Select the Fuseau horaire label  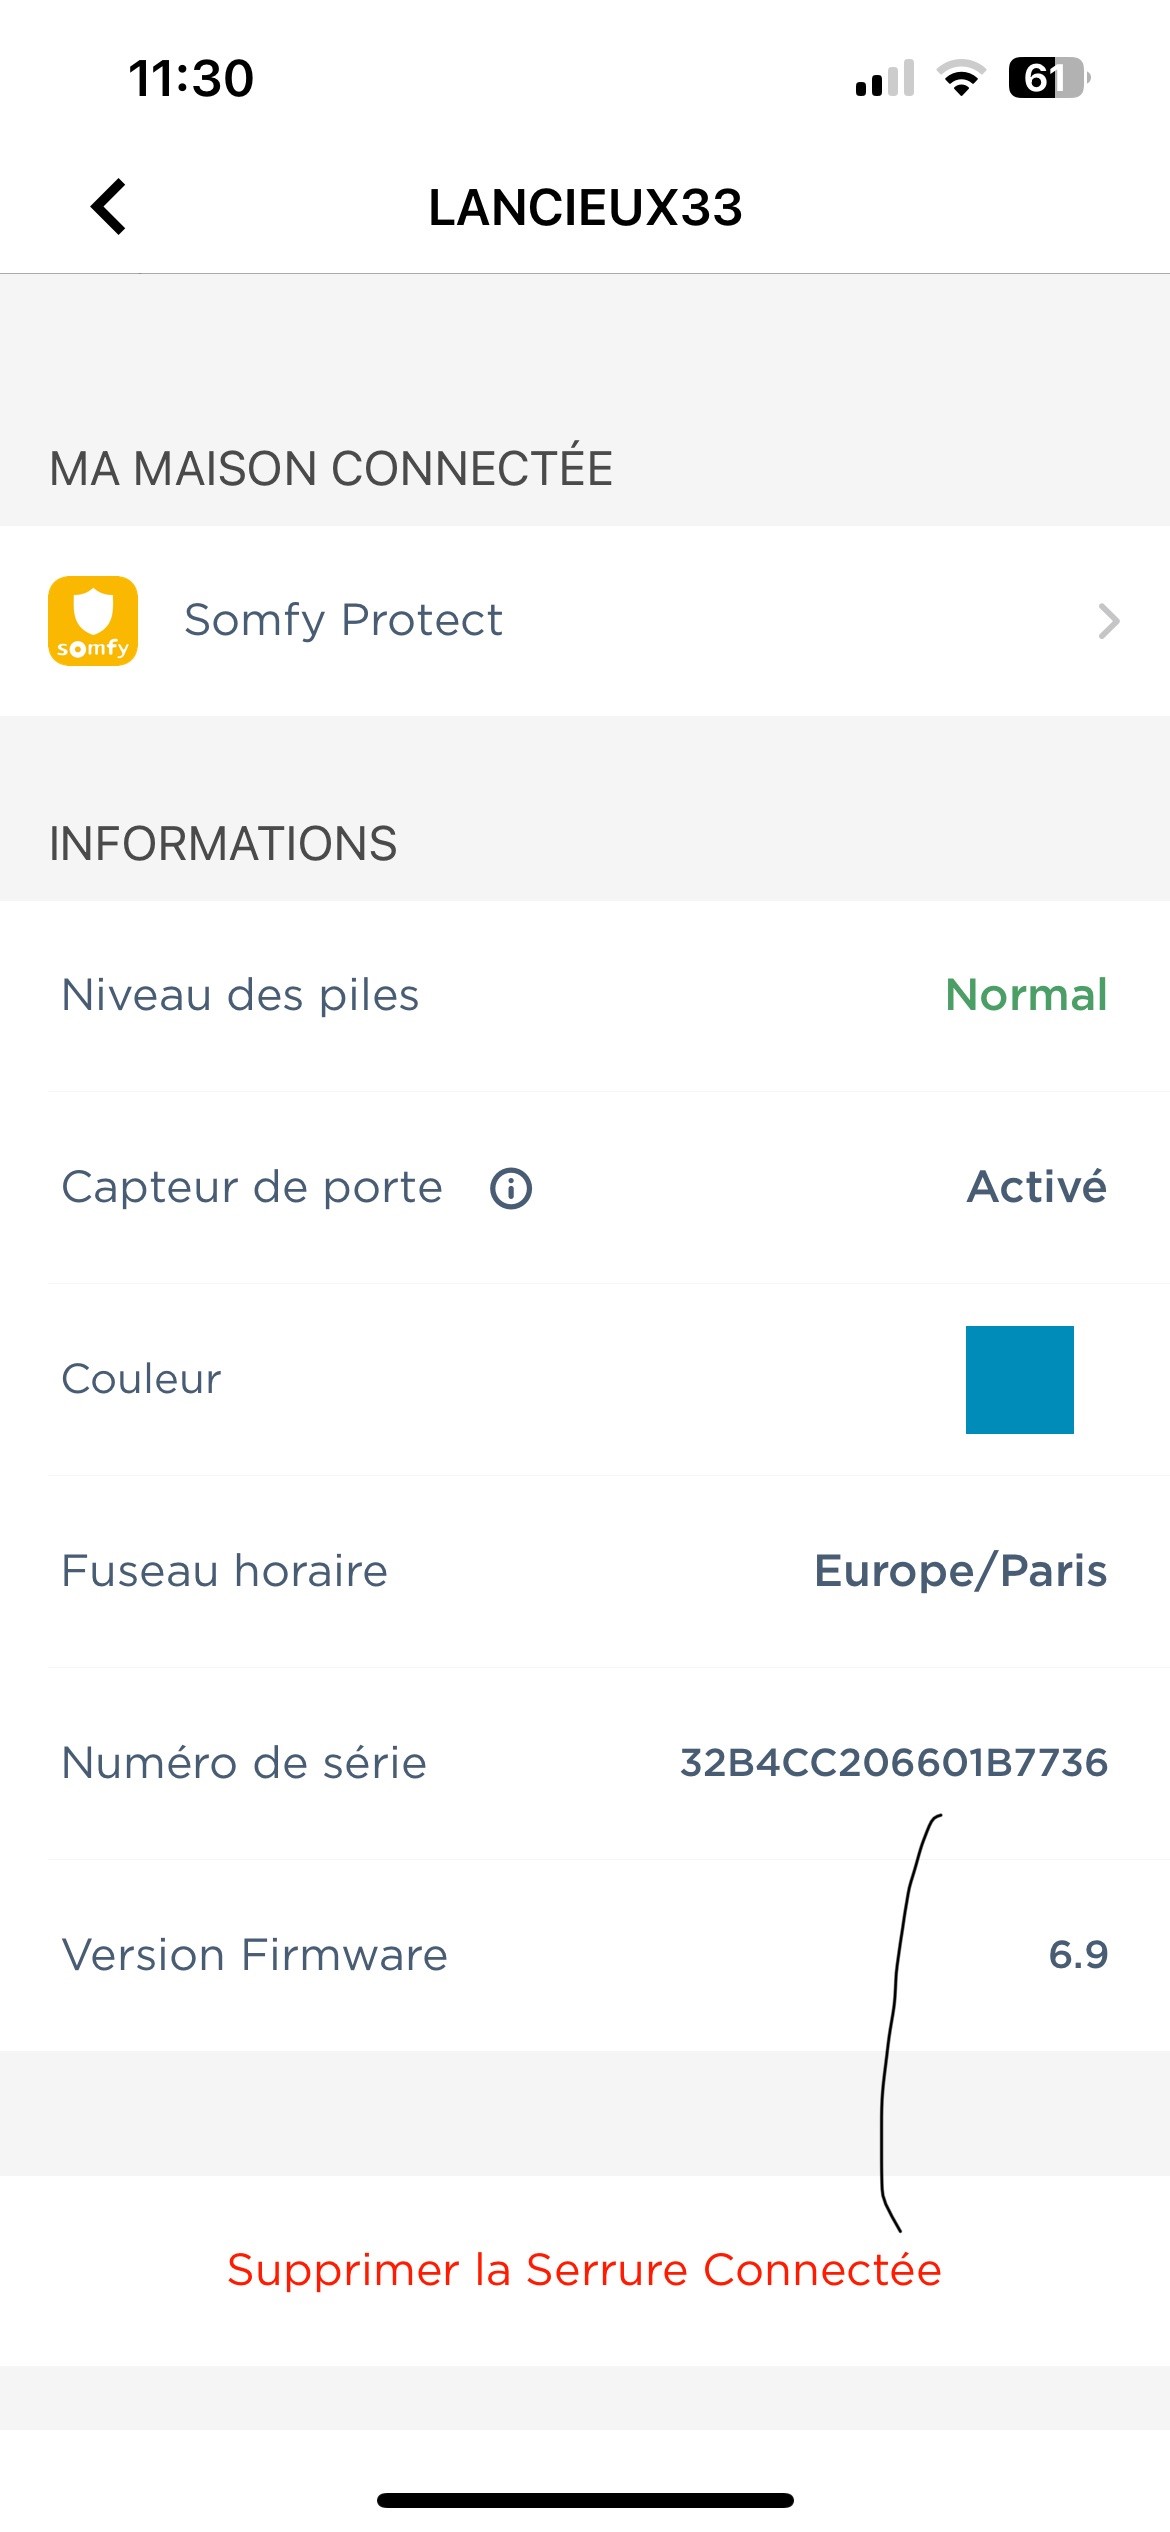tap(224, 1571)
